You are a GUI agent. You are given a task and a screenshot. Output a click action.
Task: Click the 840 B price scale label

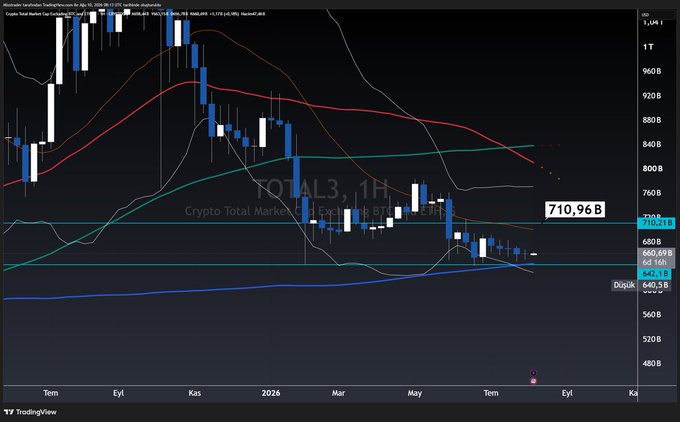tap(652, 144)
